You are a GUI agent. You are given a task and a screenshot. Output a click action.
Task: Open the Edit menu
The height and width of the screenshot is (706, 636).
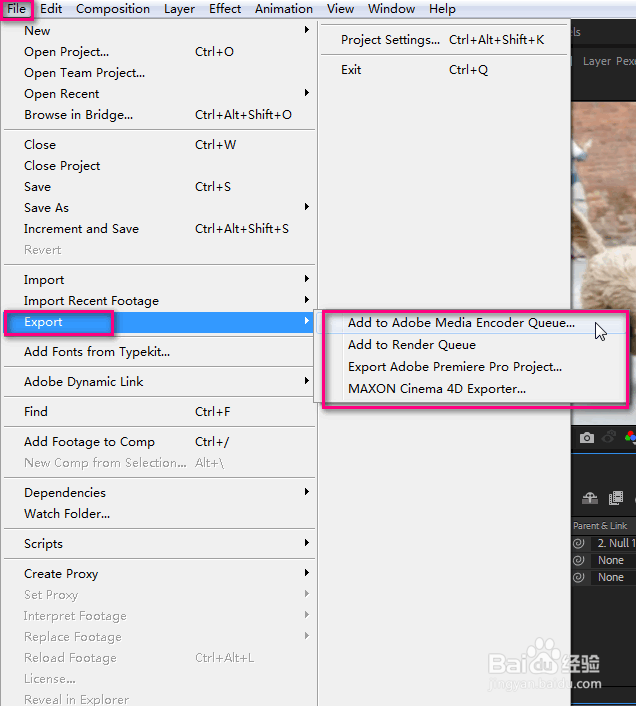[x=51, y=9]
